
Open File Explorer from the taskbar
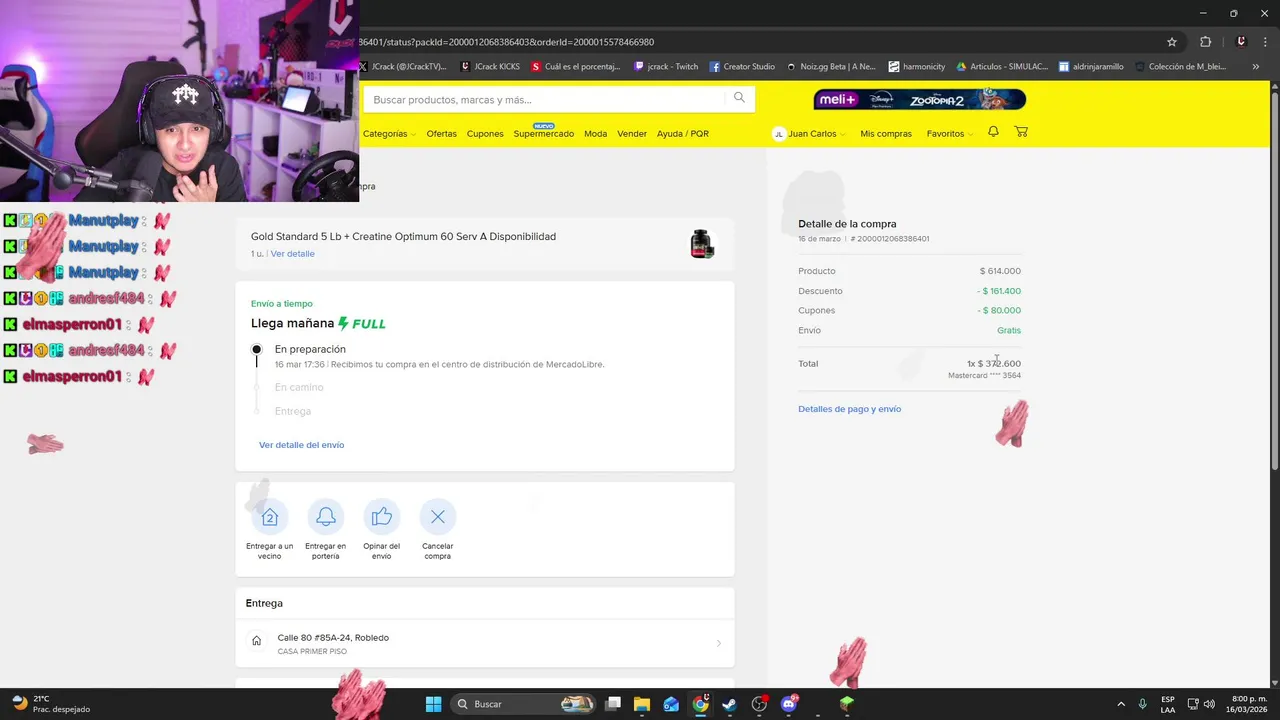tap(642, 704)
